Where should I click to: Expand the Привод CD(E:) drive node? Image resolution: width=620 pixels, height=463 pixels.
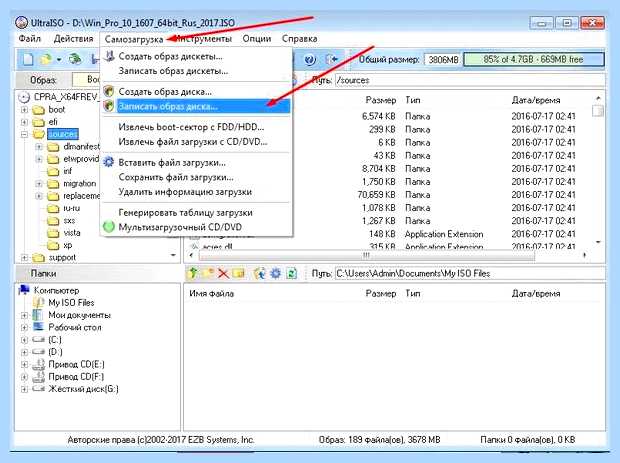pyautogui.click(x=24, y=364)
